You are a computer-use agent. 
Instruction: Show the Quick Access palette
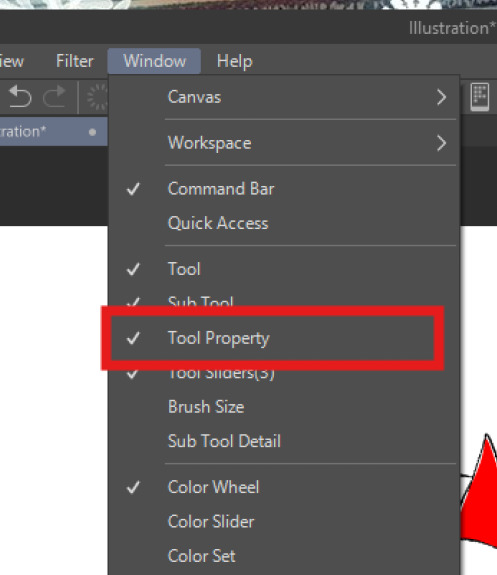[x=284, y=223]
